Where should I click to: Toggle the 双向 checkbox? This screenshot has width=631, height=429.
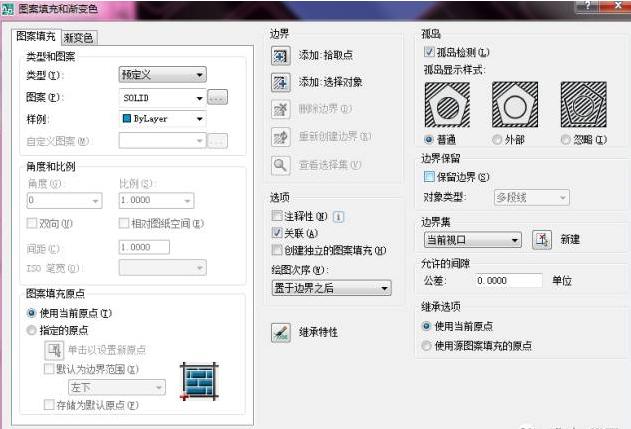[x=31, y=223]
